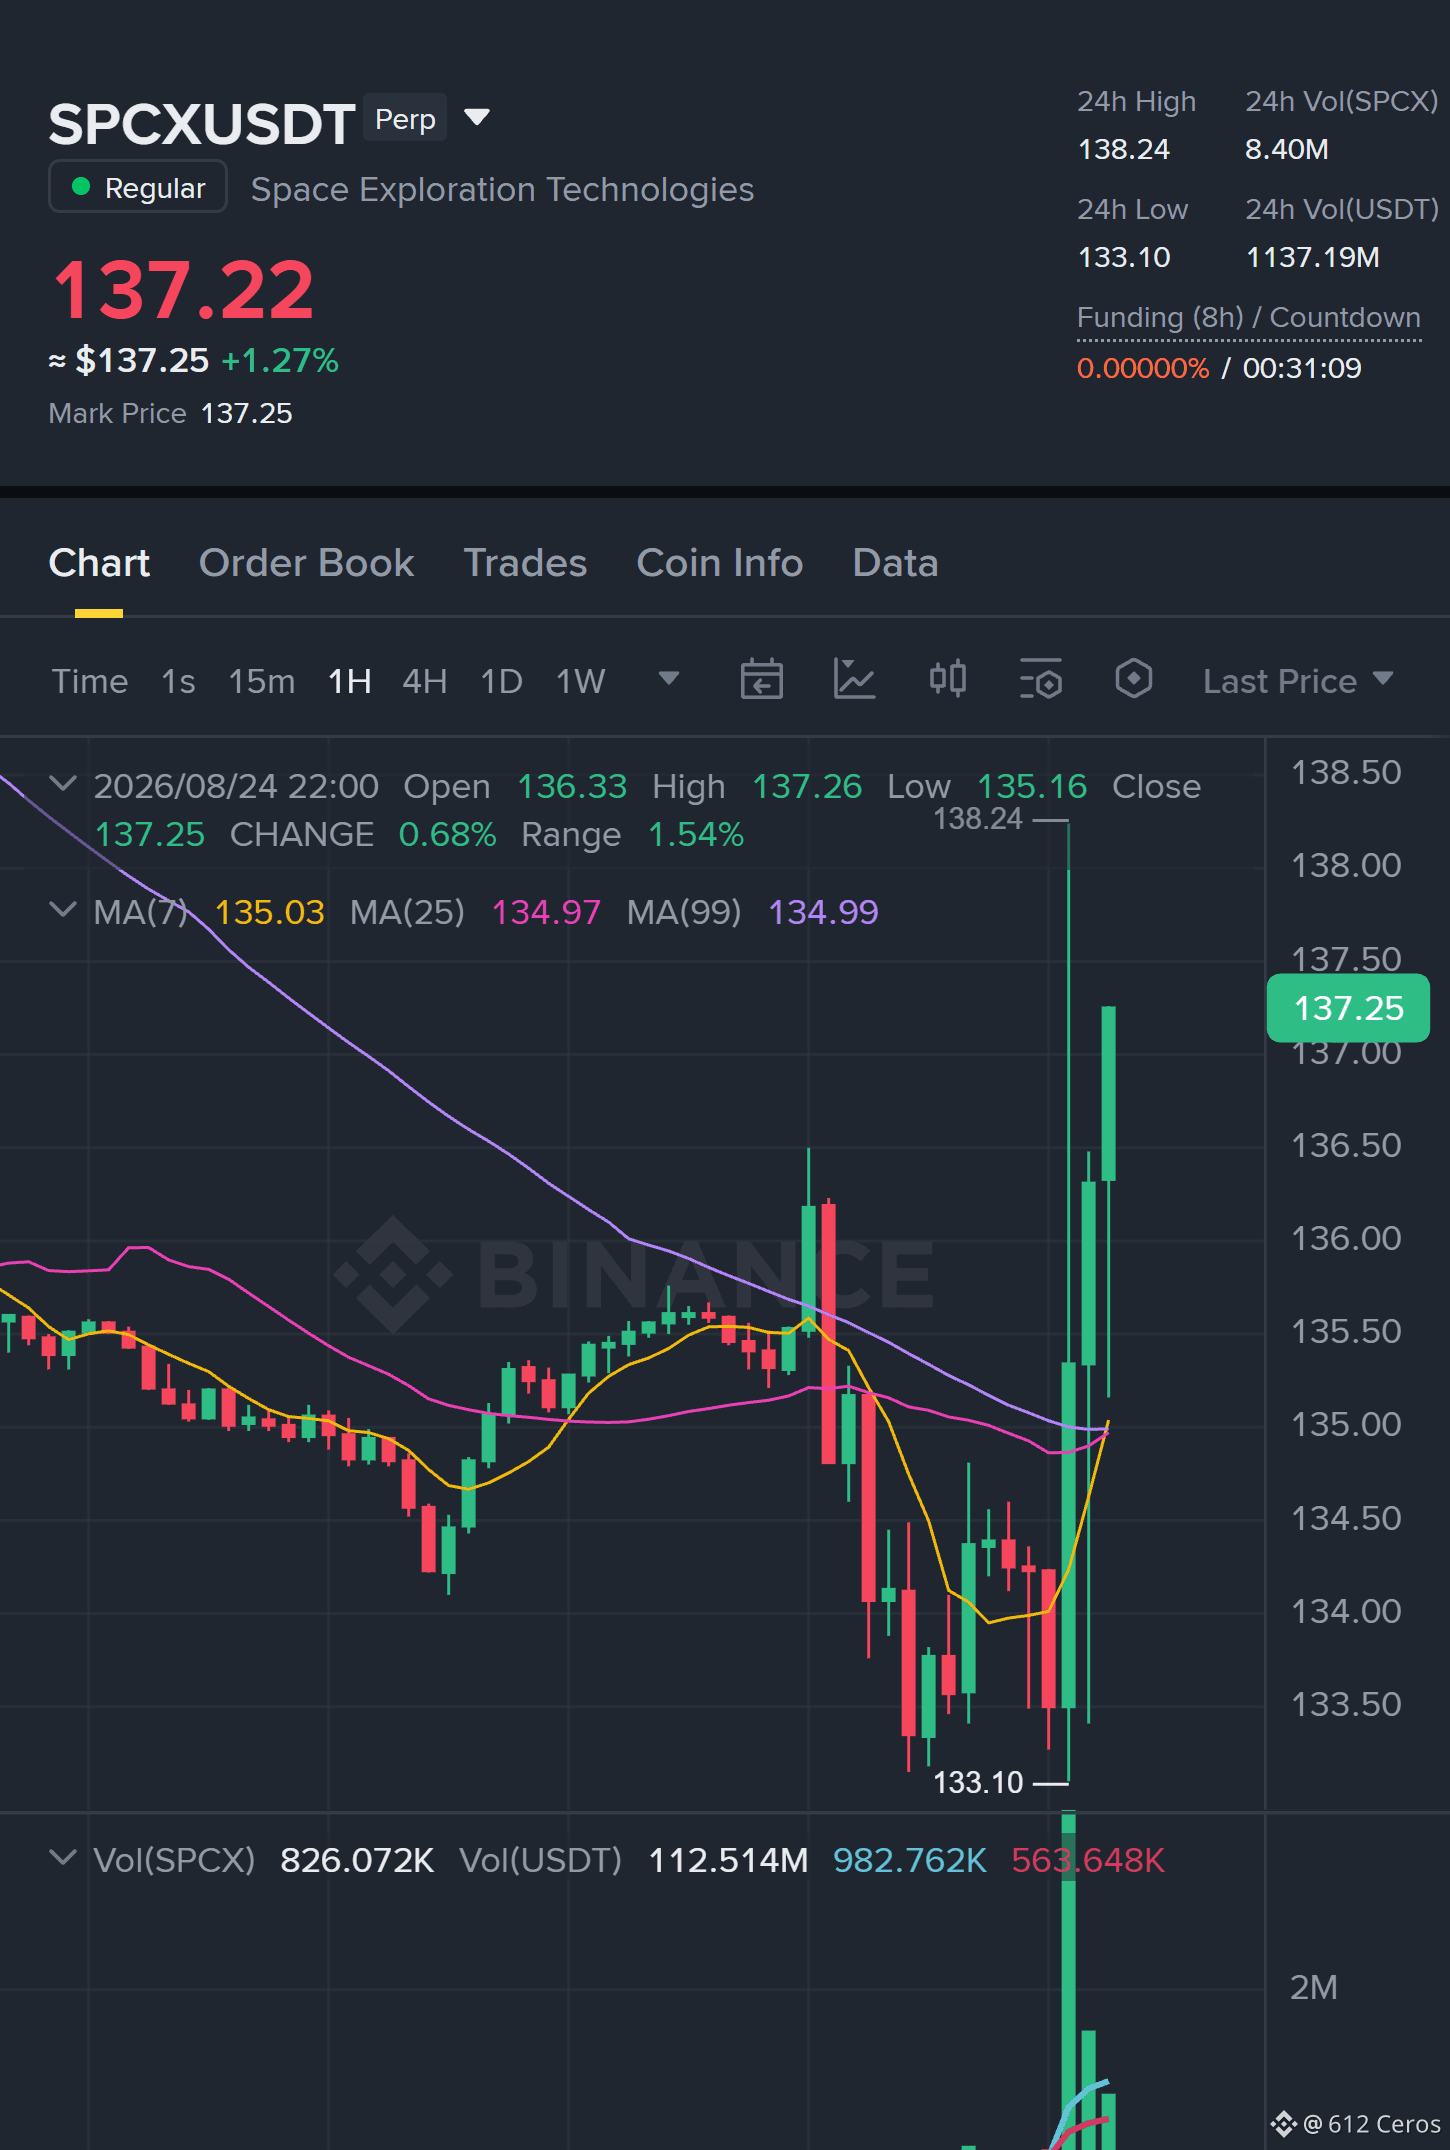This screenshot has width=1450, height=2150.
Task: Click the 133.10 low price marker
Action: (978, 1782)
